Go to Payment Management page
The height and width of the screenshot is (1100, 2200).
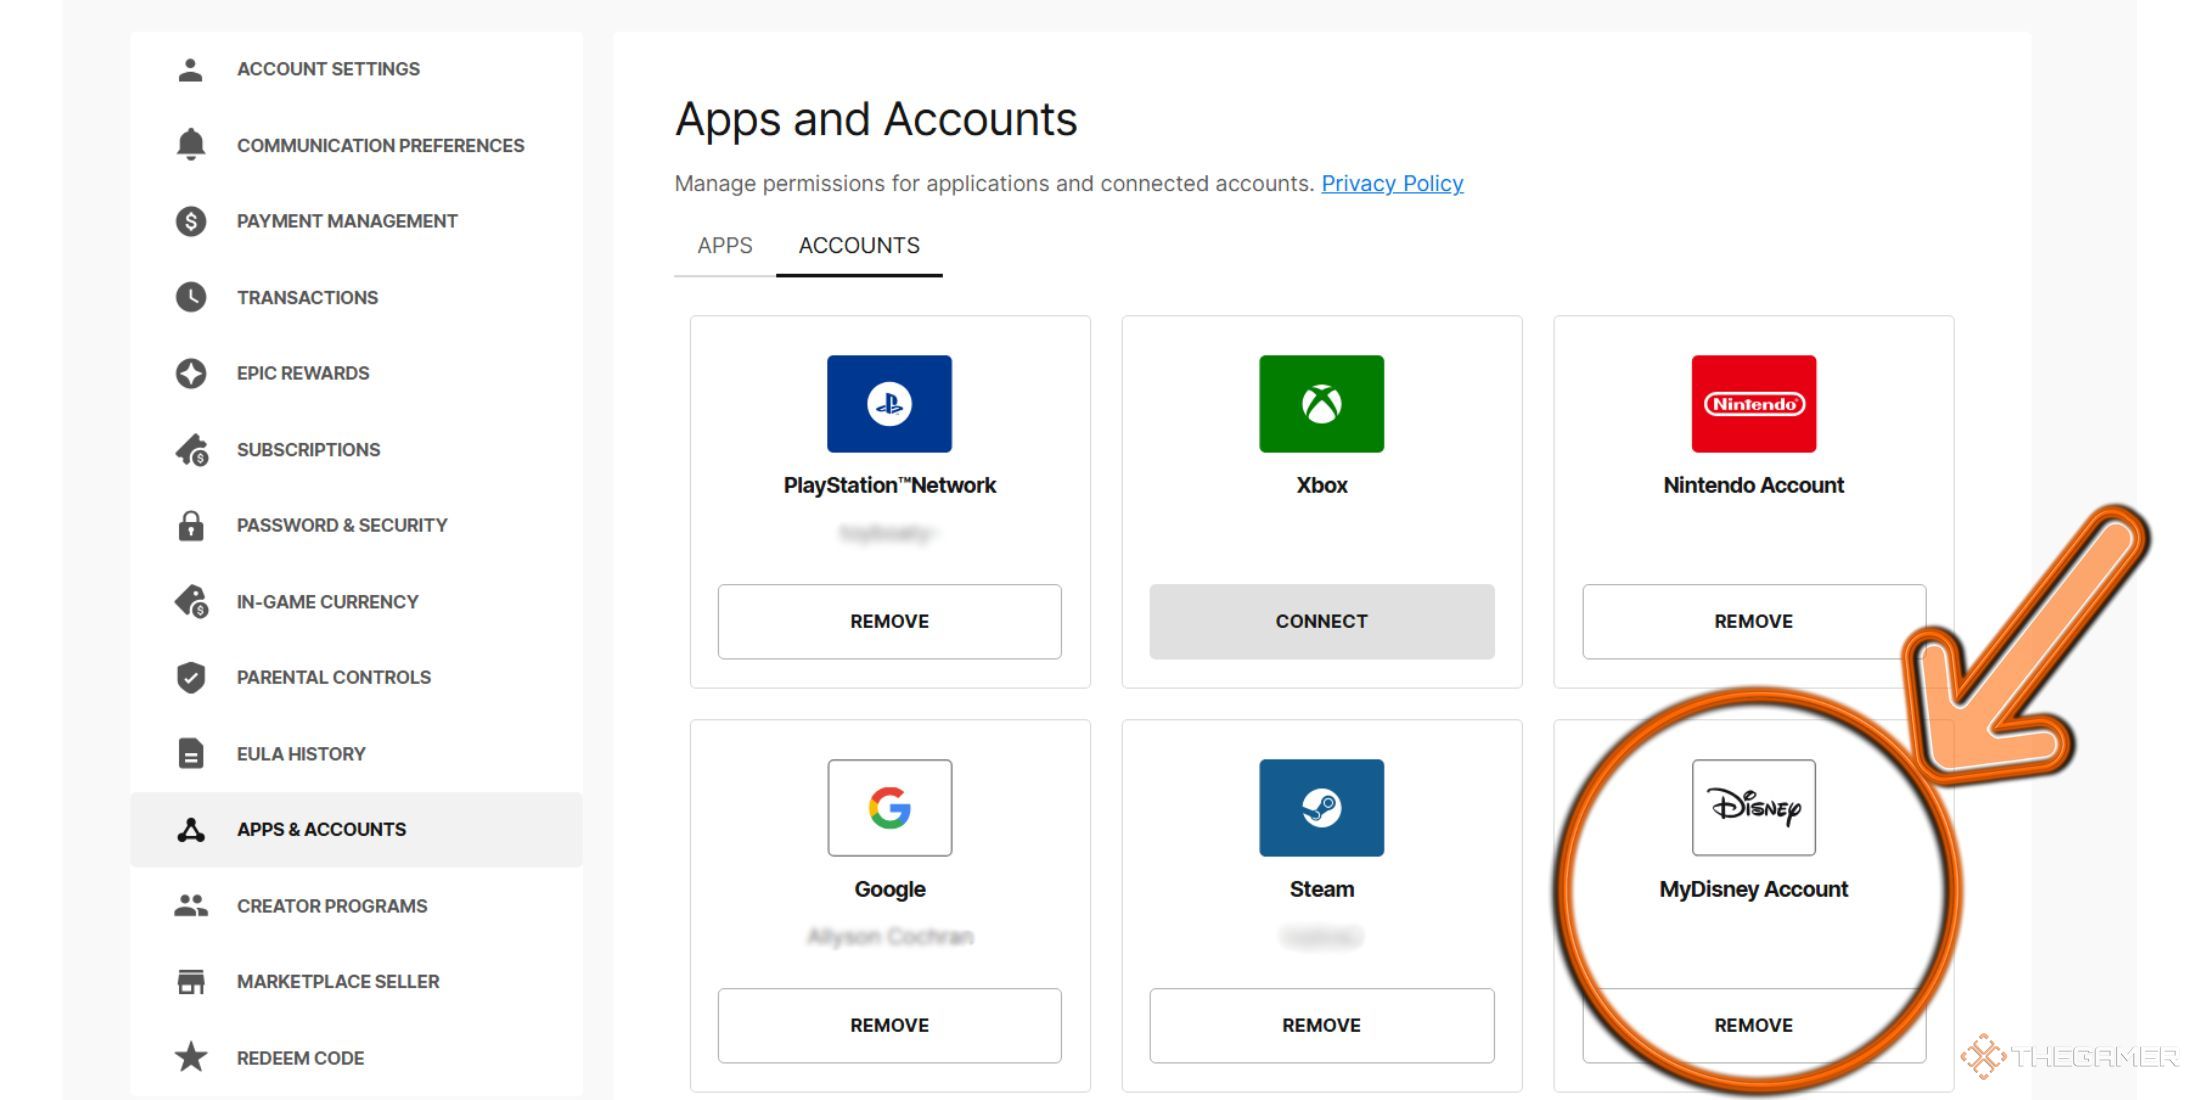coord(356,221)
